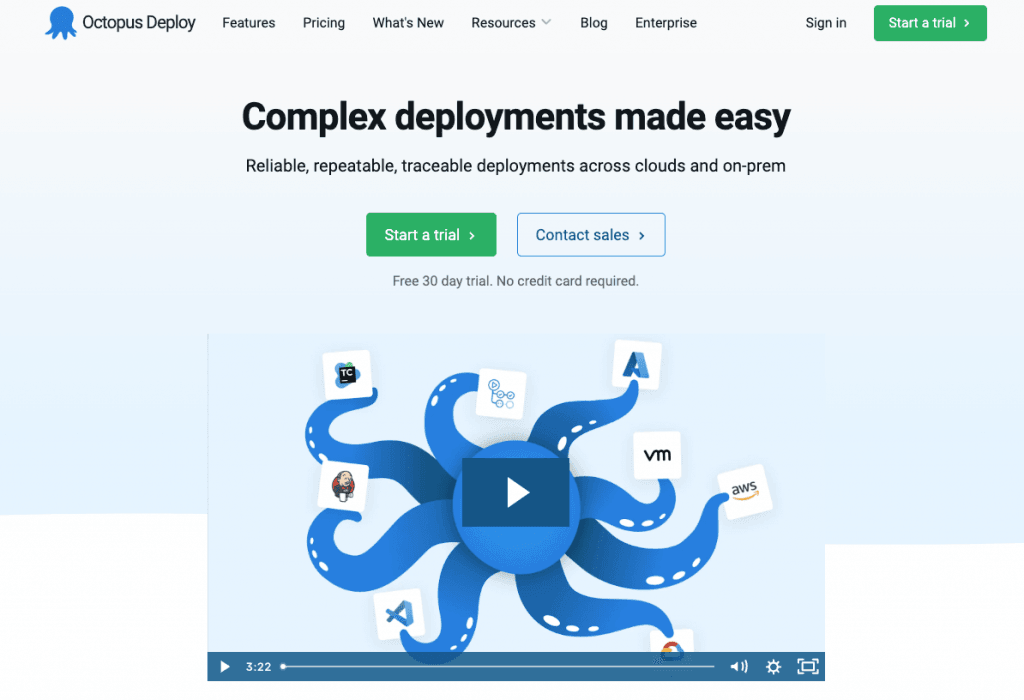Mute the video volume
The width and height of the screenshot is (1024, 700).
coord(739,666)
